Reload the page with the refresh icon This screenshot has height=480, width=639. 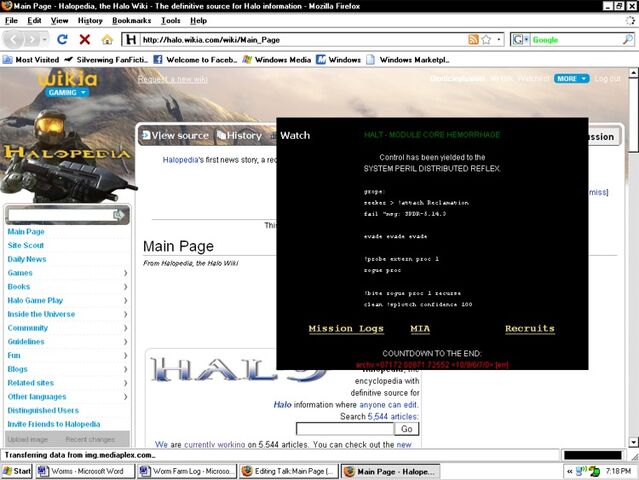click(62, 40)
